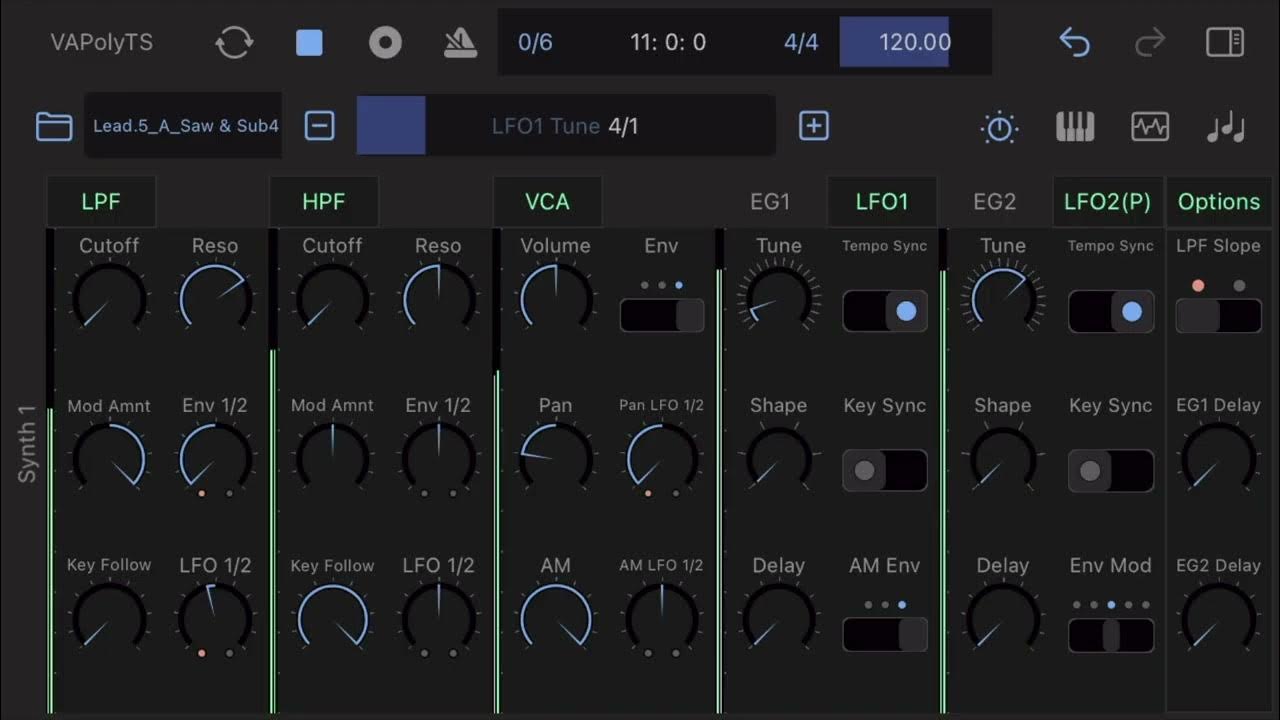Increase LFO1 Tune with plus button
This screenshot has width=1280, height=720.
(814, 126)
